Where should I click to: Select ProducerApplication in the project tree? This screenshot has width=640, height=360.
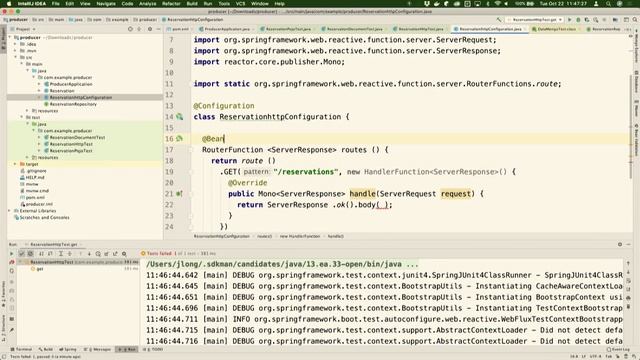pyautogui.click(x=71, y=84)
